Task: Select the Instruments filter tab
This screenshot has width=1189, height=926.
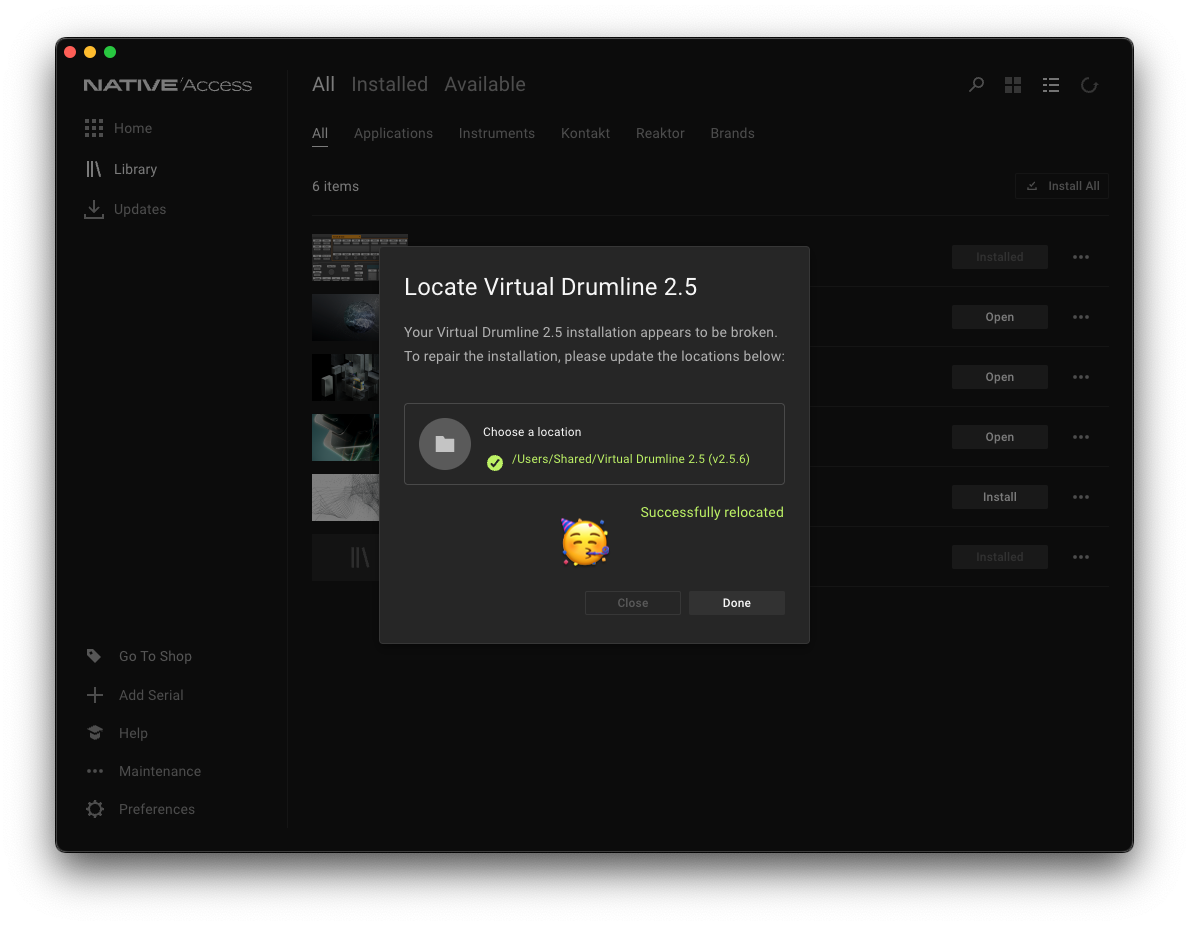Action: click(497, 133)
